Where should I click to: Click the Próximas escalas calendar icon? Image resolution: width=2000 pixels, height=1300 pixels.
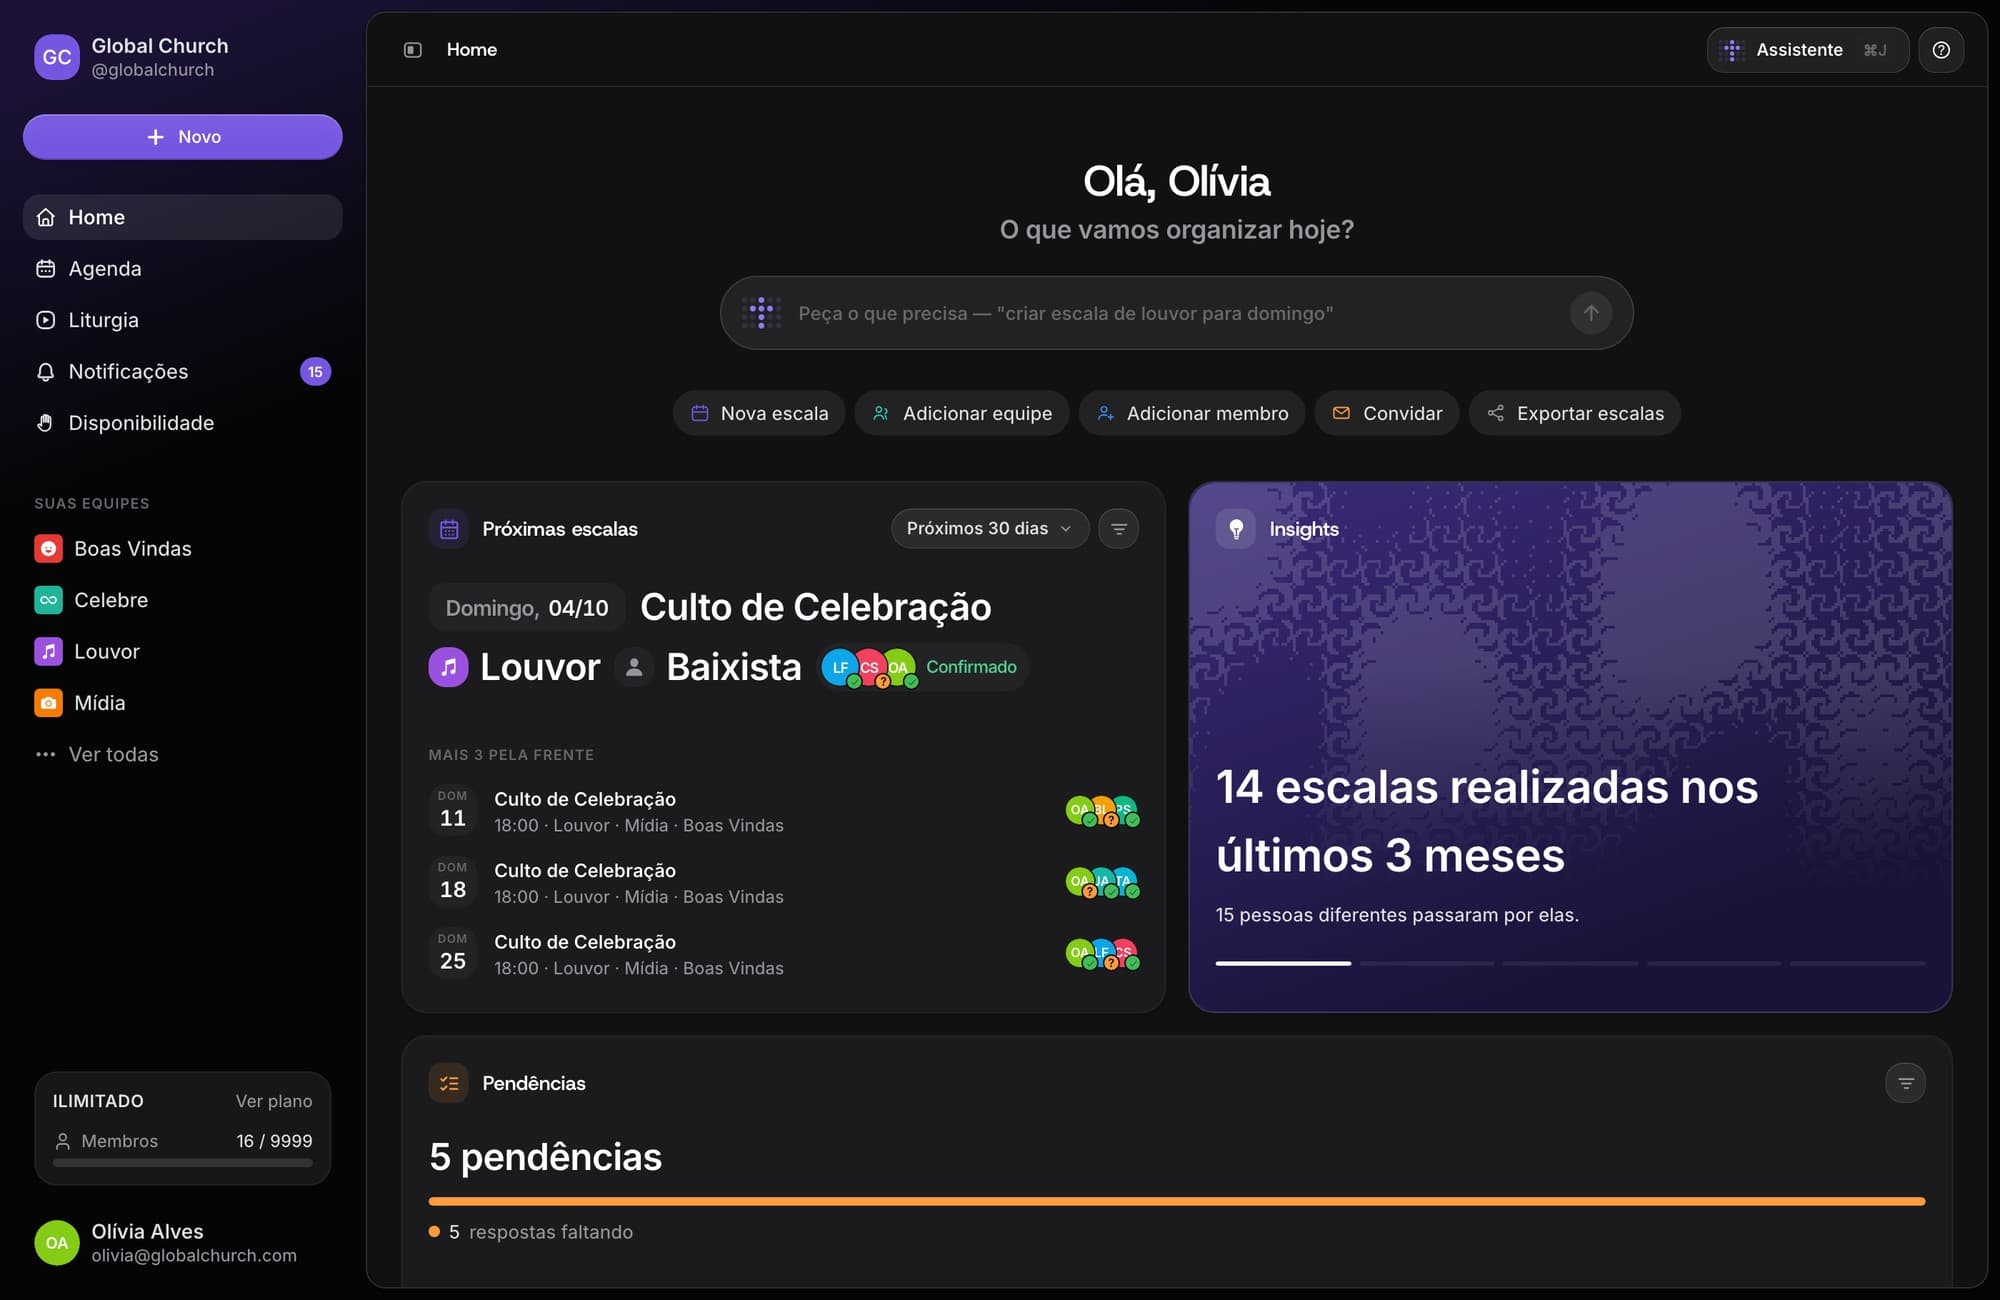[x=449, y=529]
